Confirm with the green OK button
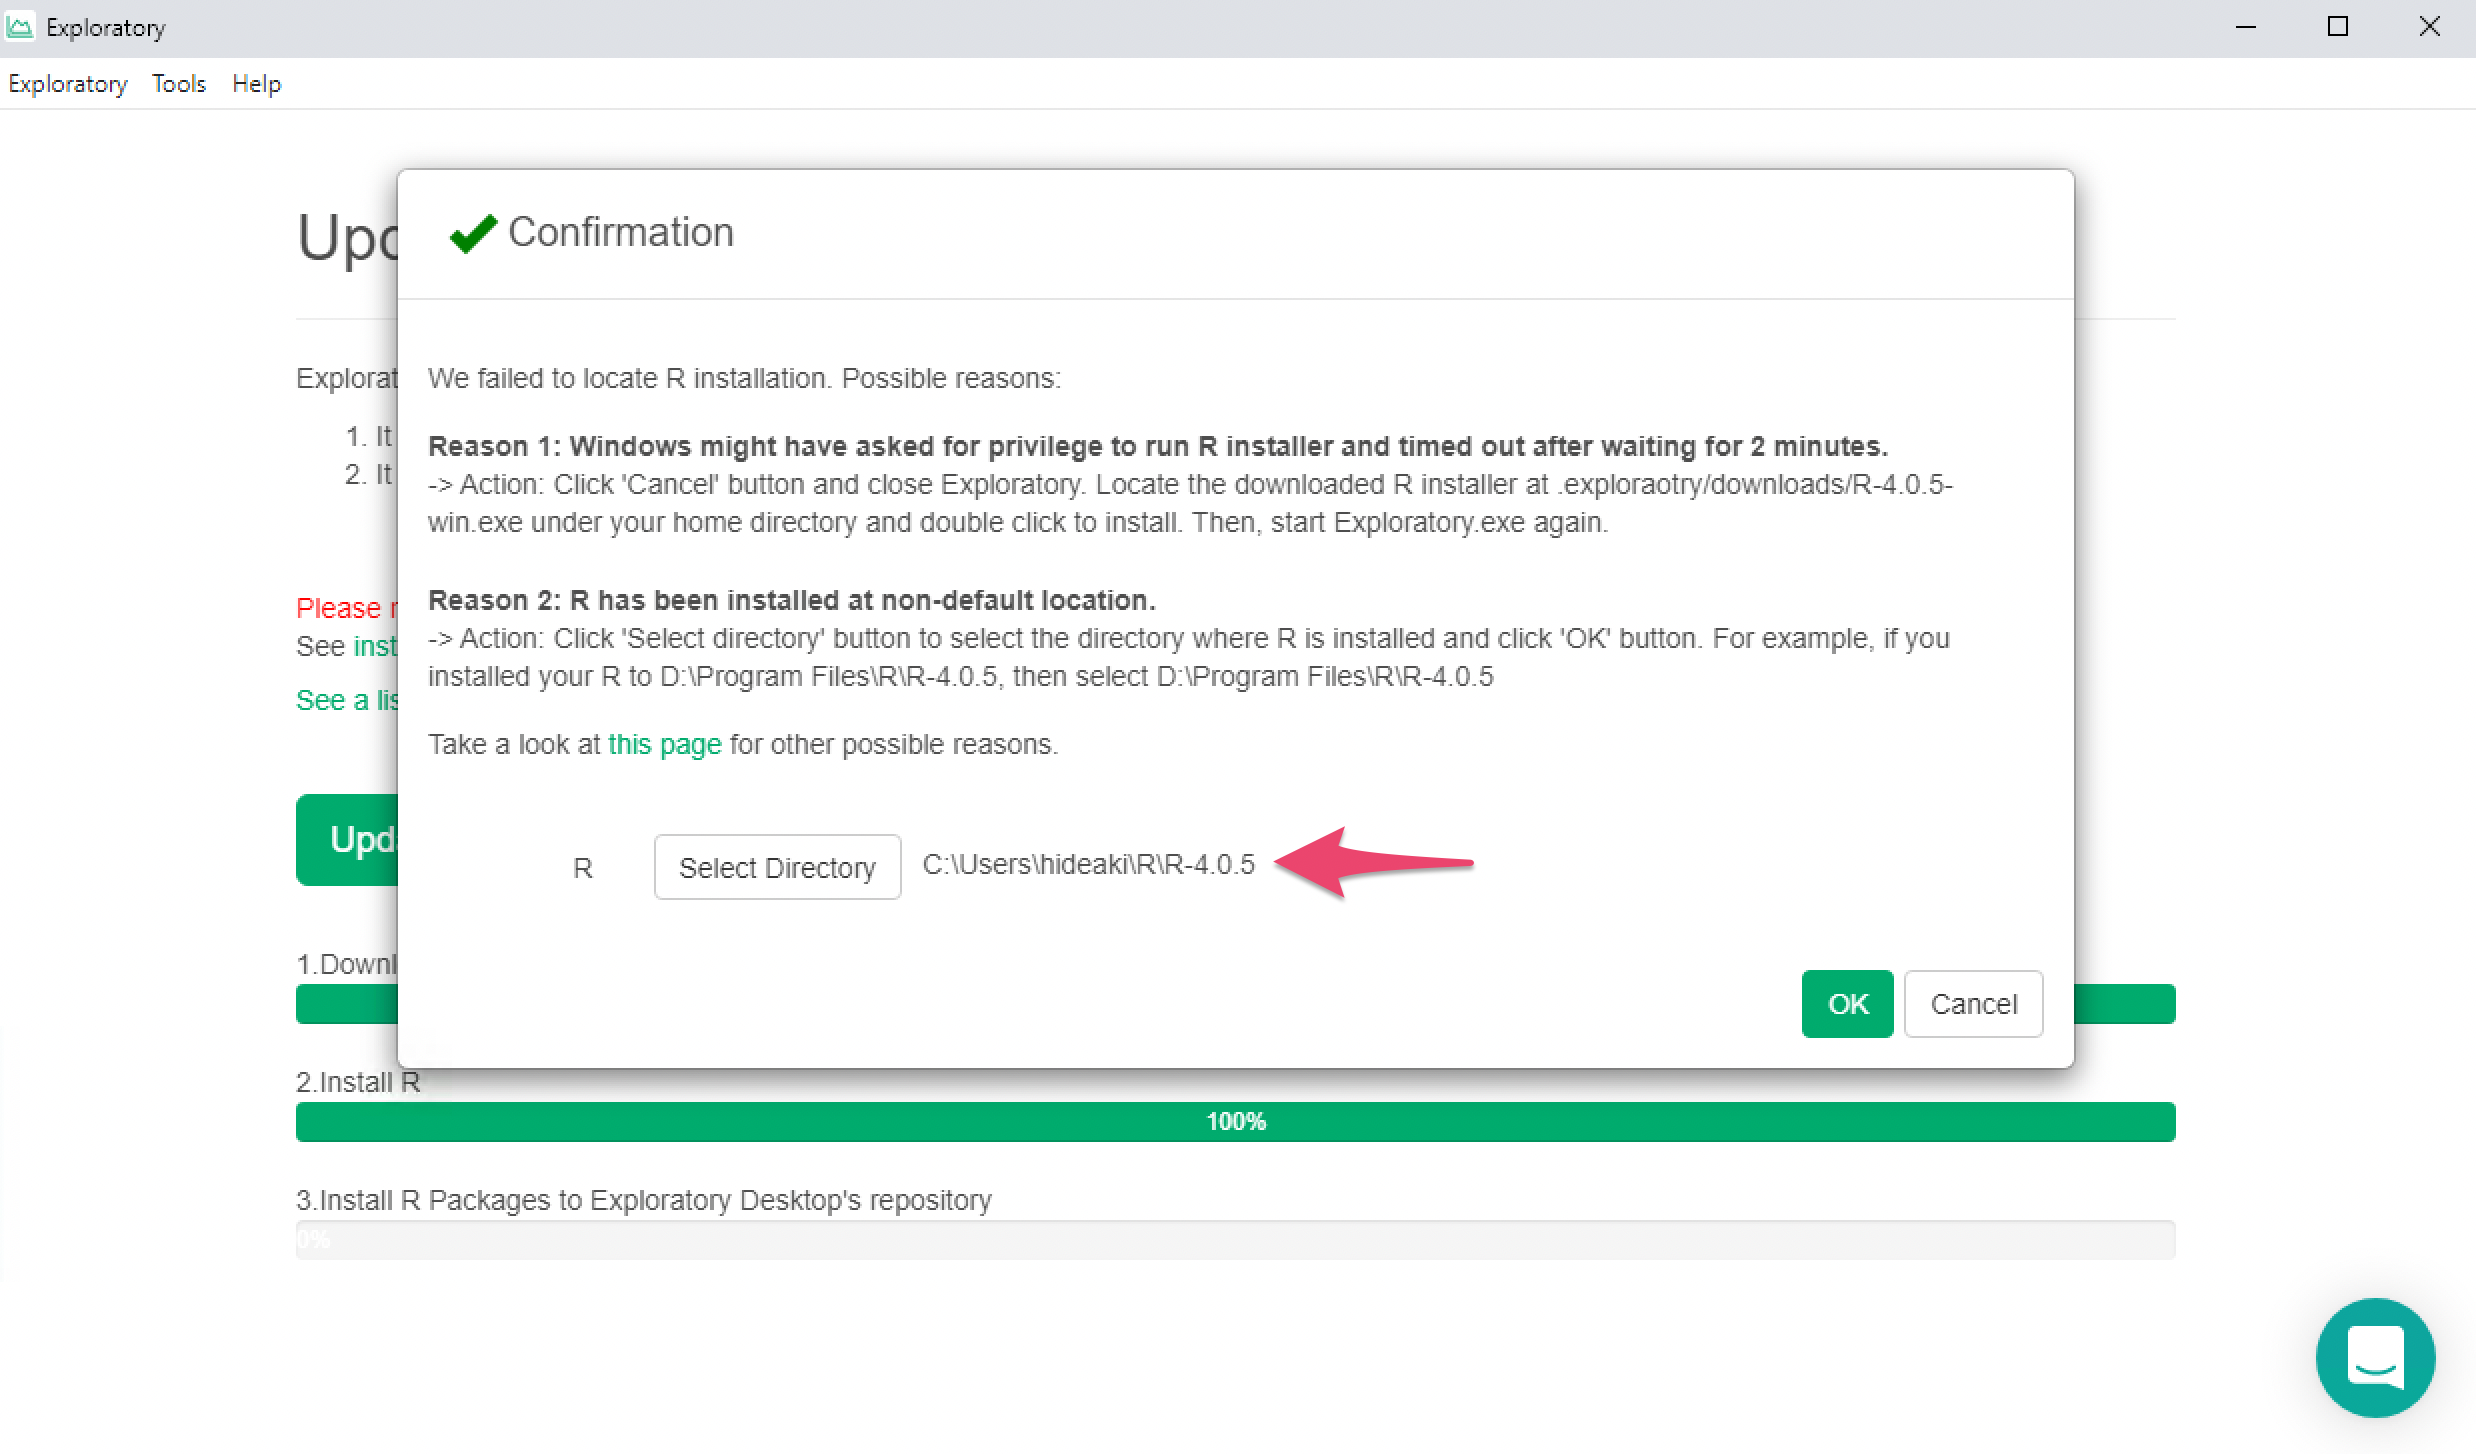The width and height of the screenshot is (2476, 1454). click(1846, 1003)
